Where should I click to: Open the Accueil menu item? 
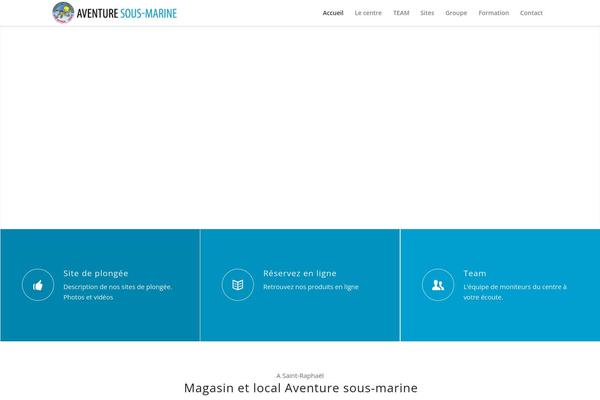pos(333,13)
